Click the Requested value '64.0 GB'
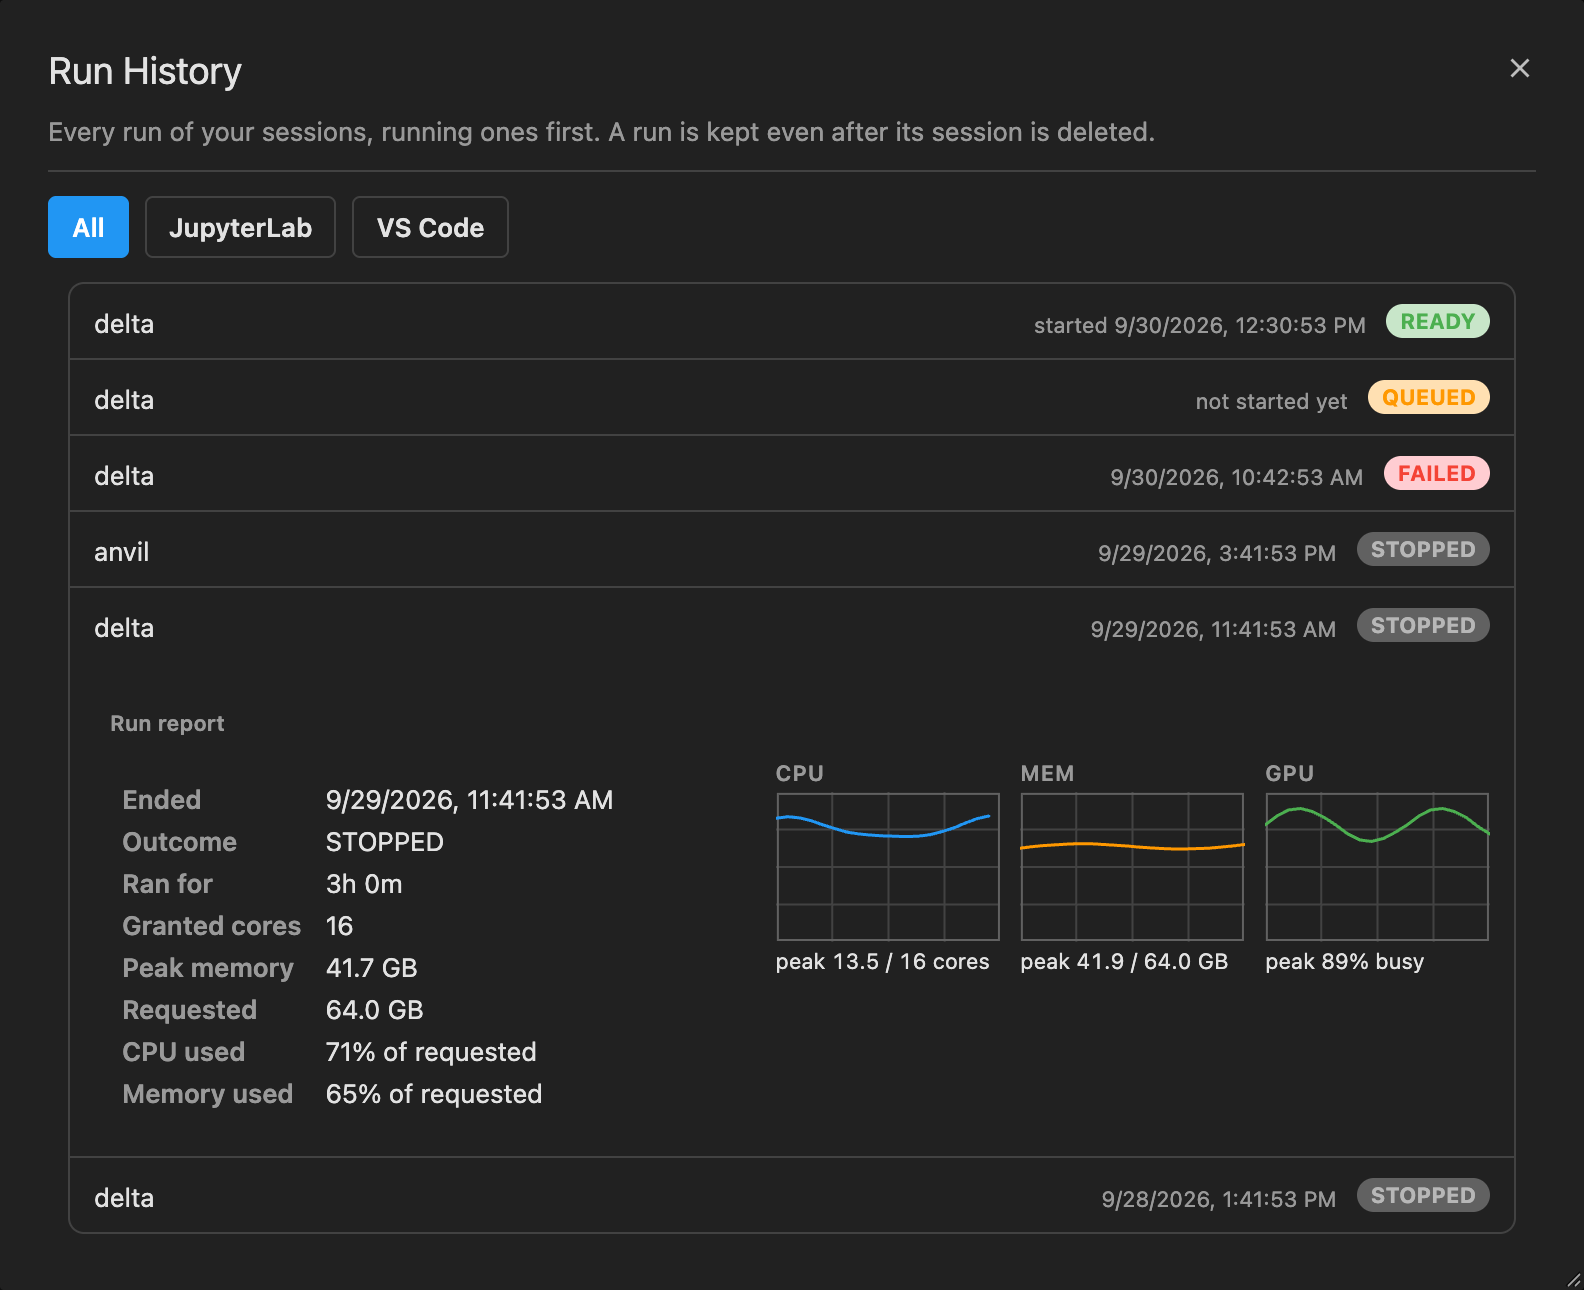Screen dimensions: 1584x1290 tap(374, 1010)
